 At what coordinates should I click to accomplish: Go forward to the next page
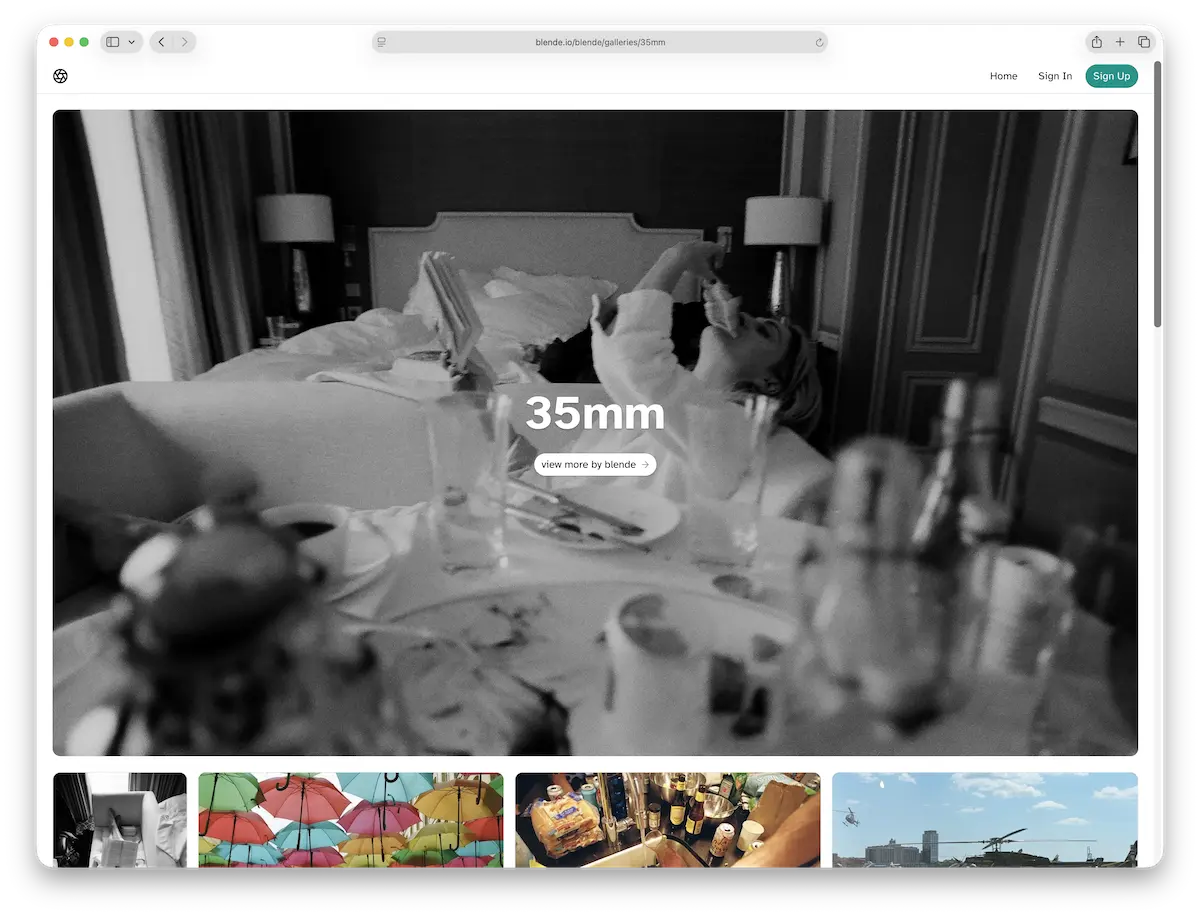point(184,42)
